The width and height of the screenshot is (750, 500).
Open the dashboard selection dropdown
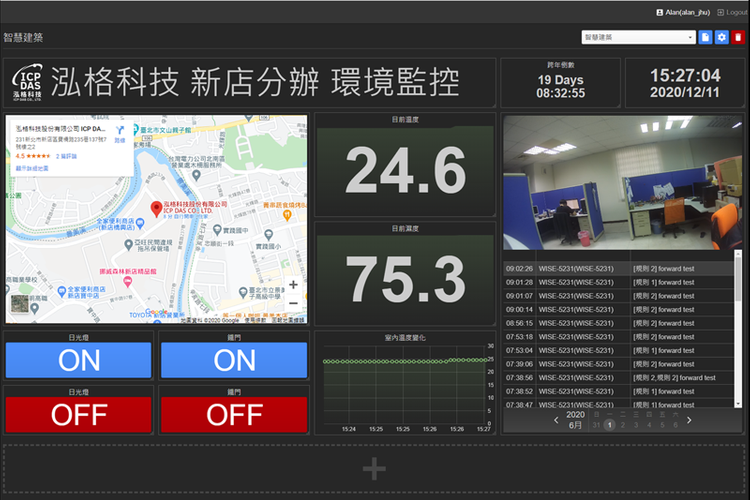tap(638, 37)
